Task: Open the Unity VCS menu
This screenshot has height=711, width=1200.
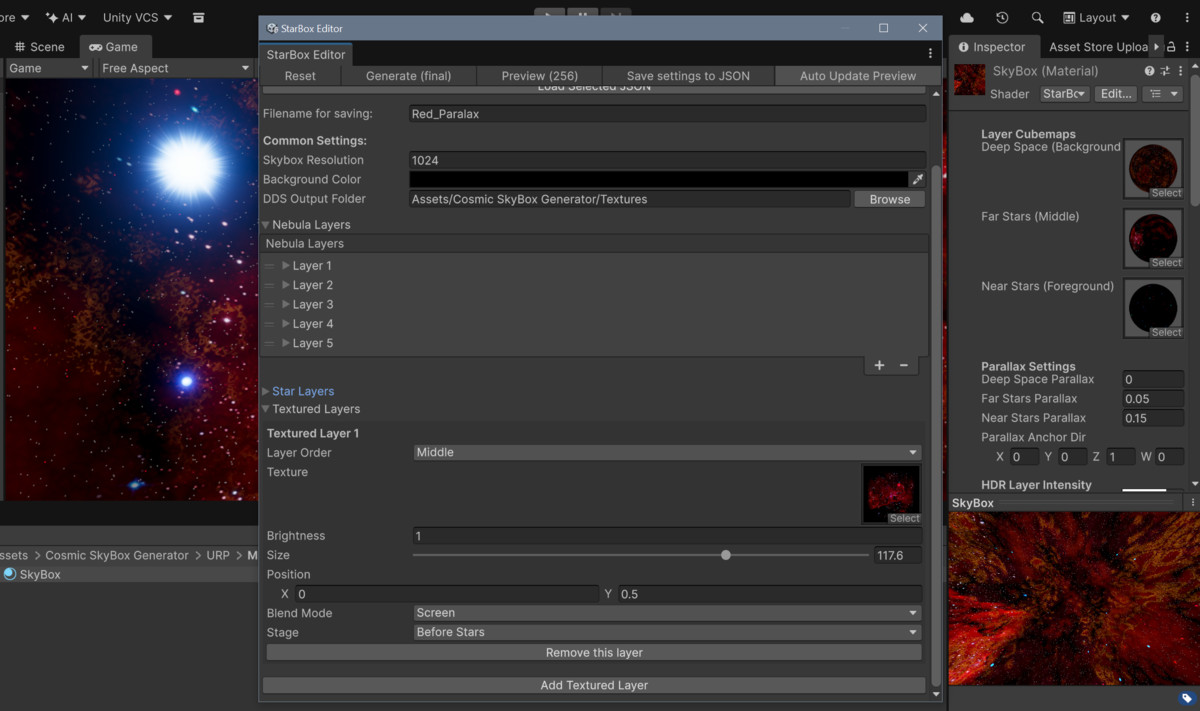Action: [x=137, y=18]
